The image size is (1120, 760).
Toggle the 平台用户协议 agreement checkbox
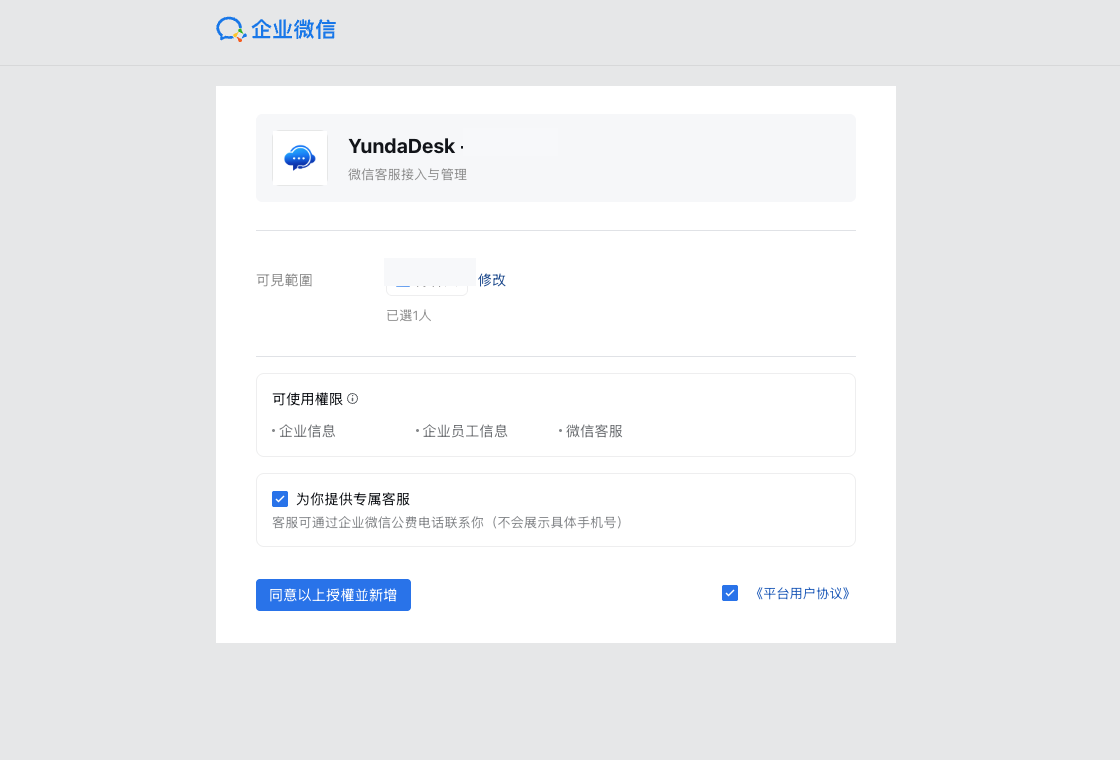pyautogui.click(x=730, y=593)
